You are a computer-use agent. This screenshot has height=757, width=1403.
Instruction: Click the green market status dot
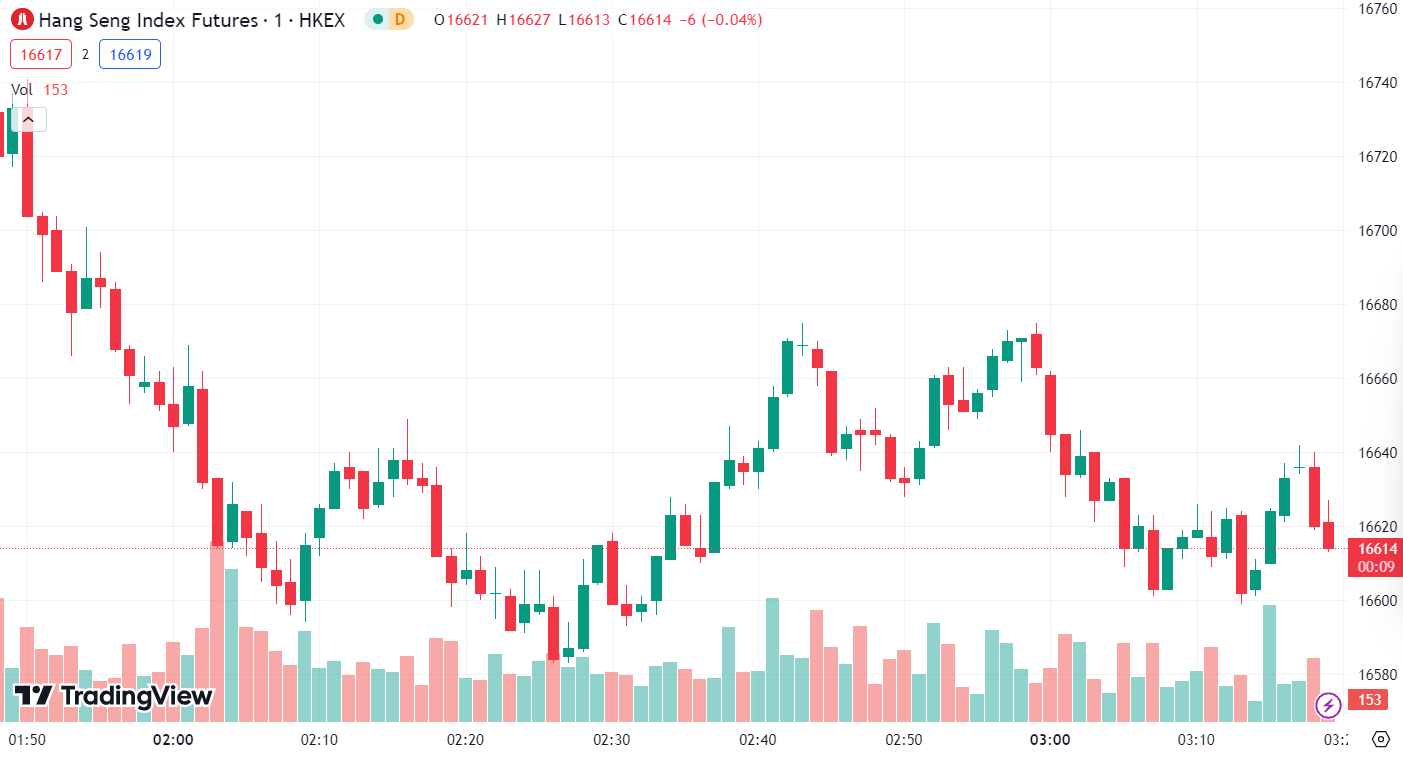pyautogui.click(x=377, y=19)
